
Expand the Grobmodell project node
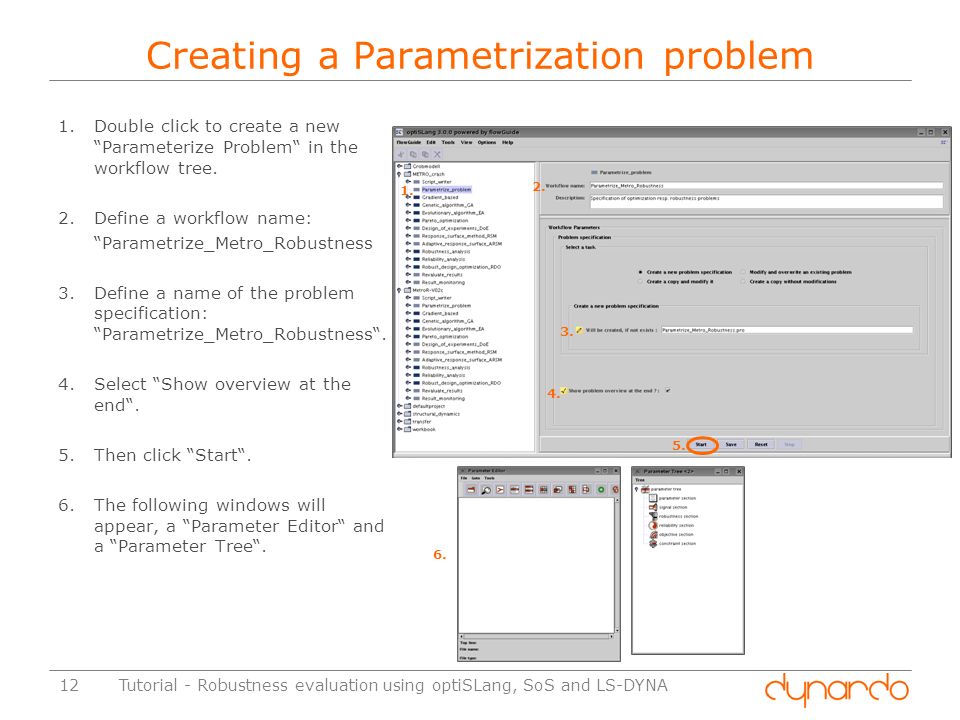(400, 166)
